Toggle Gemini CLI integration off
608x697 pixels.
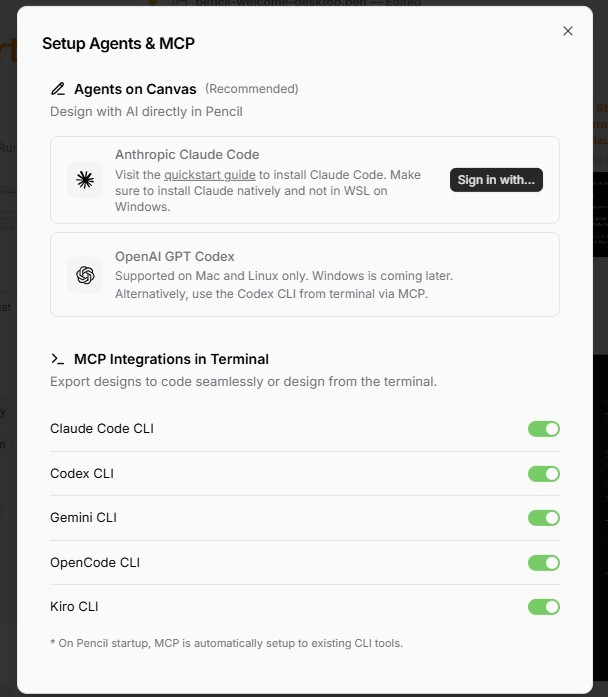click(x=544, y=518)
